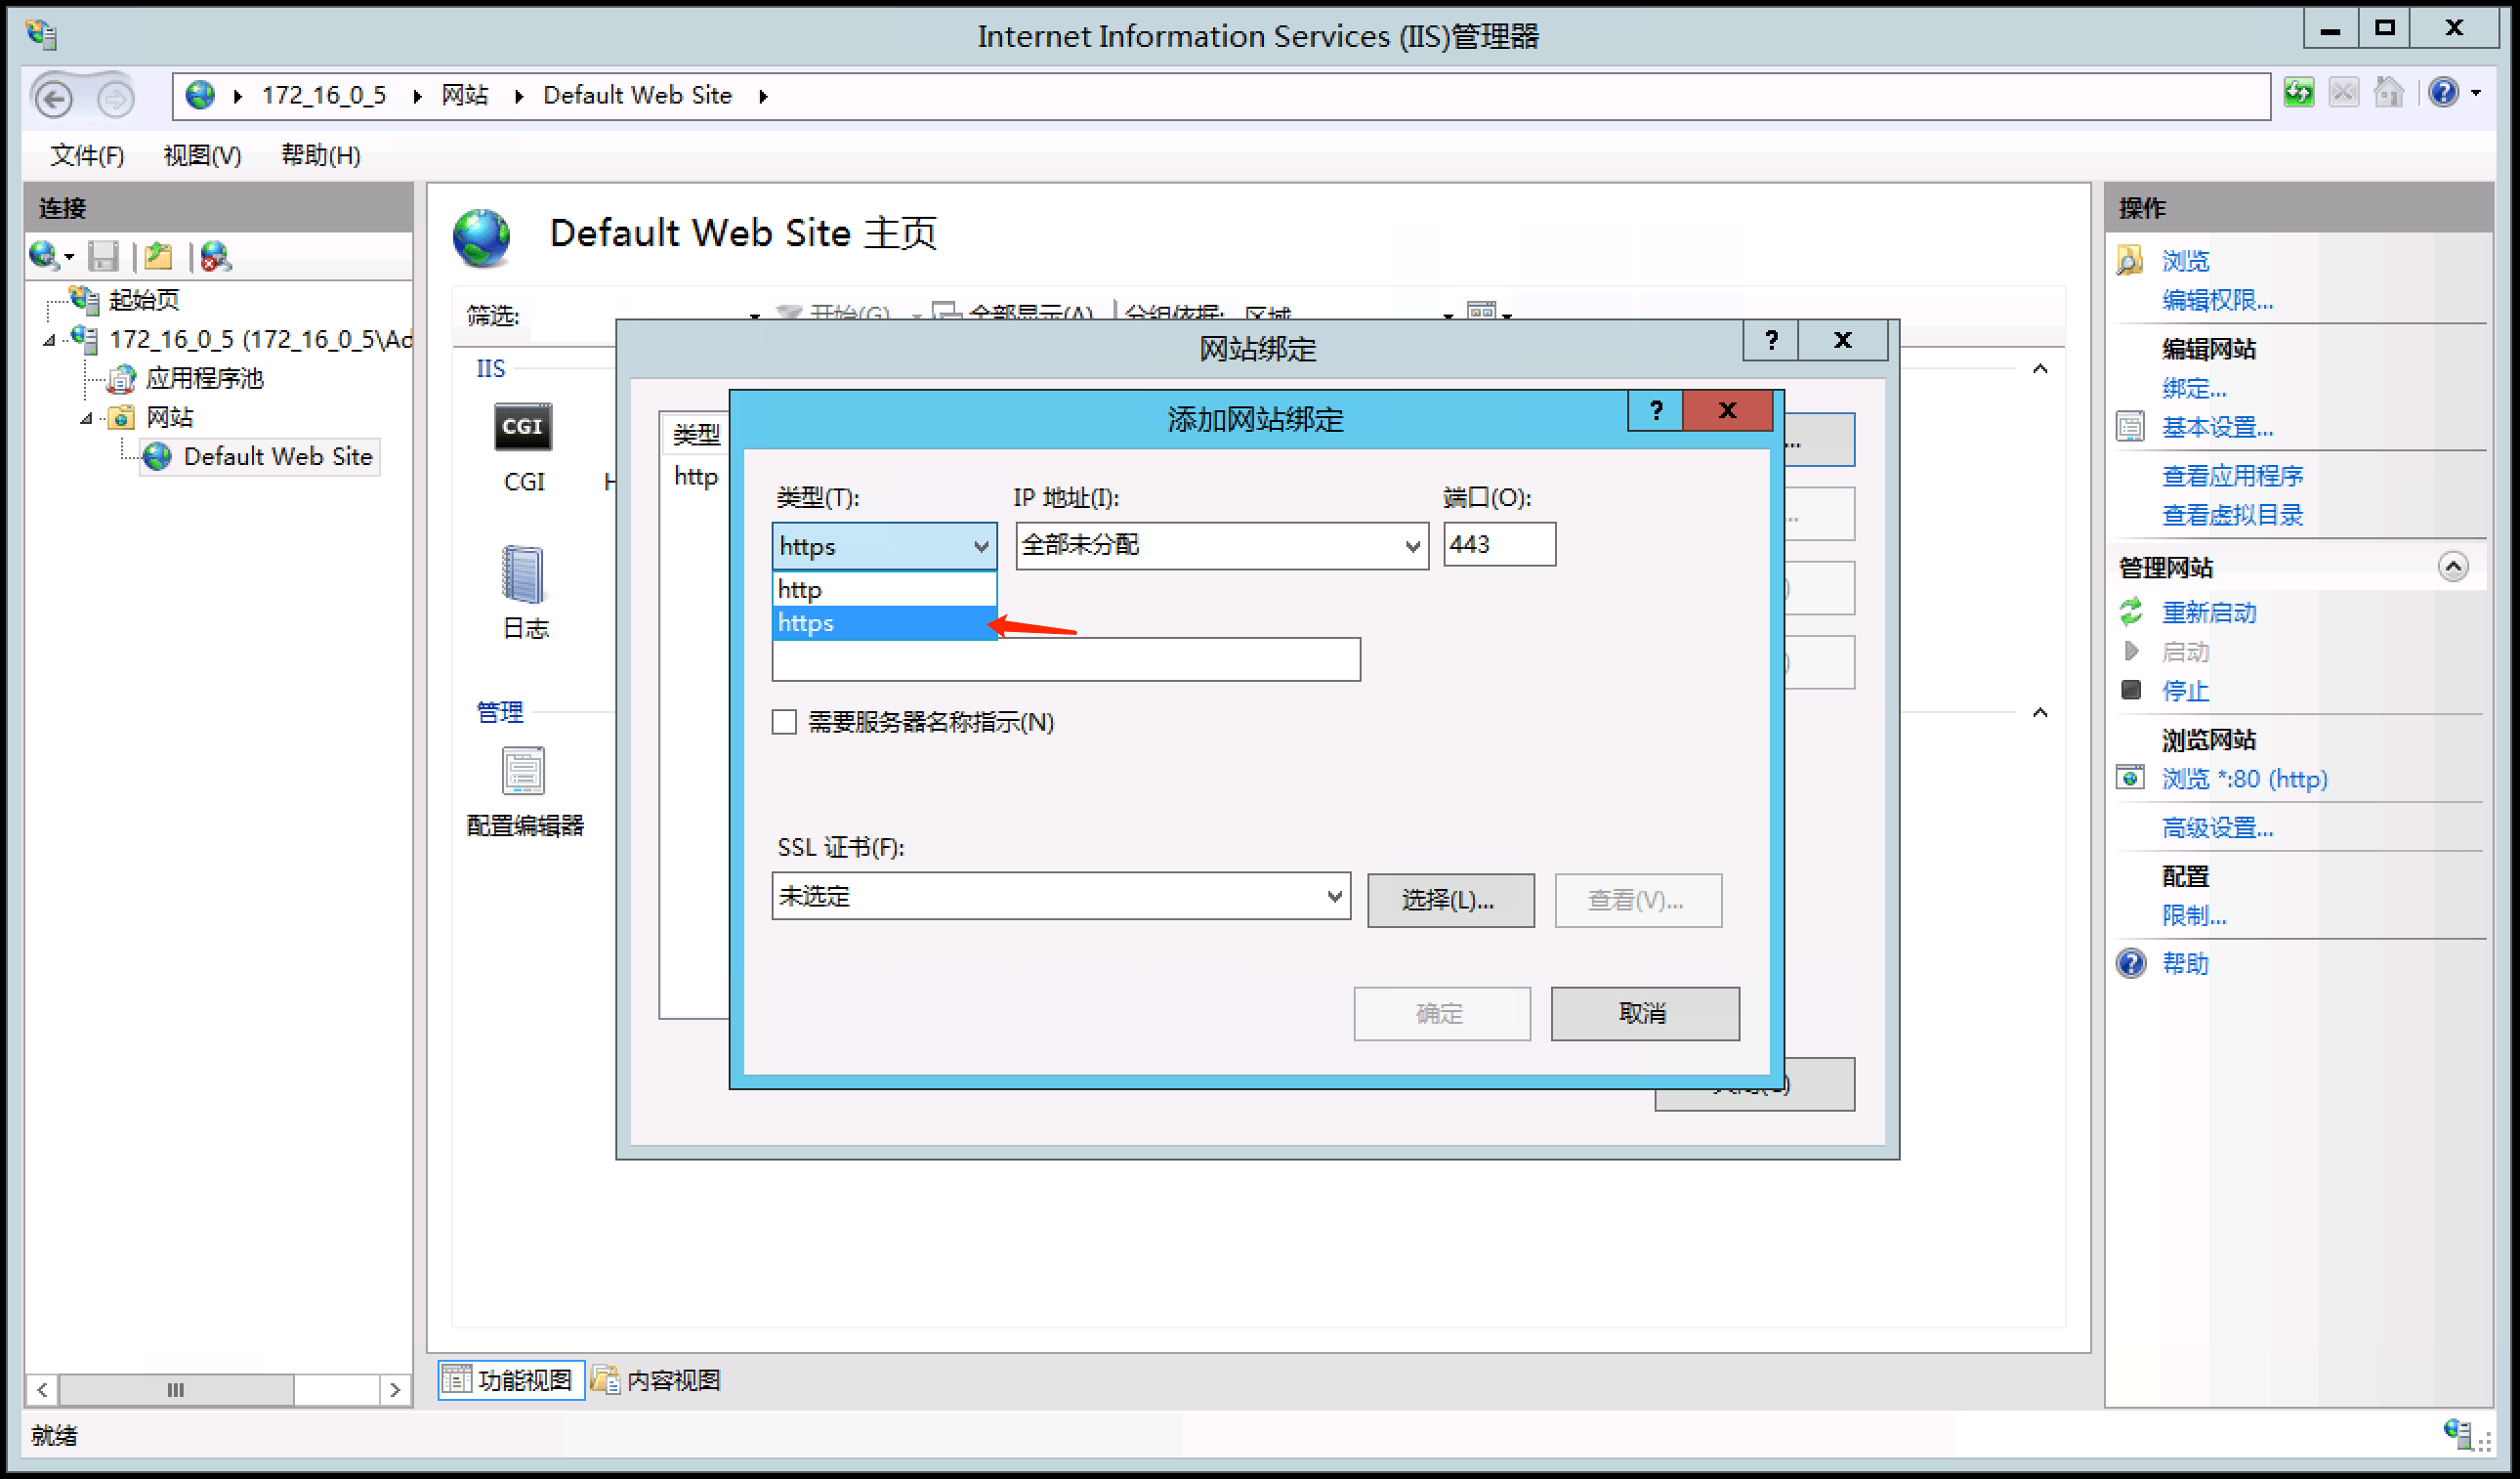Click the back navigation arrow icon
2520x1479 pixels.
54,99
